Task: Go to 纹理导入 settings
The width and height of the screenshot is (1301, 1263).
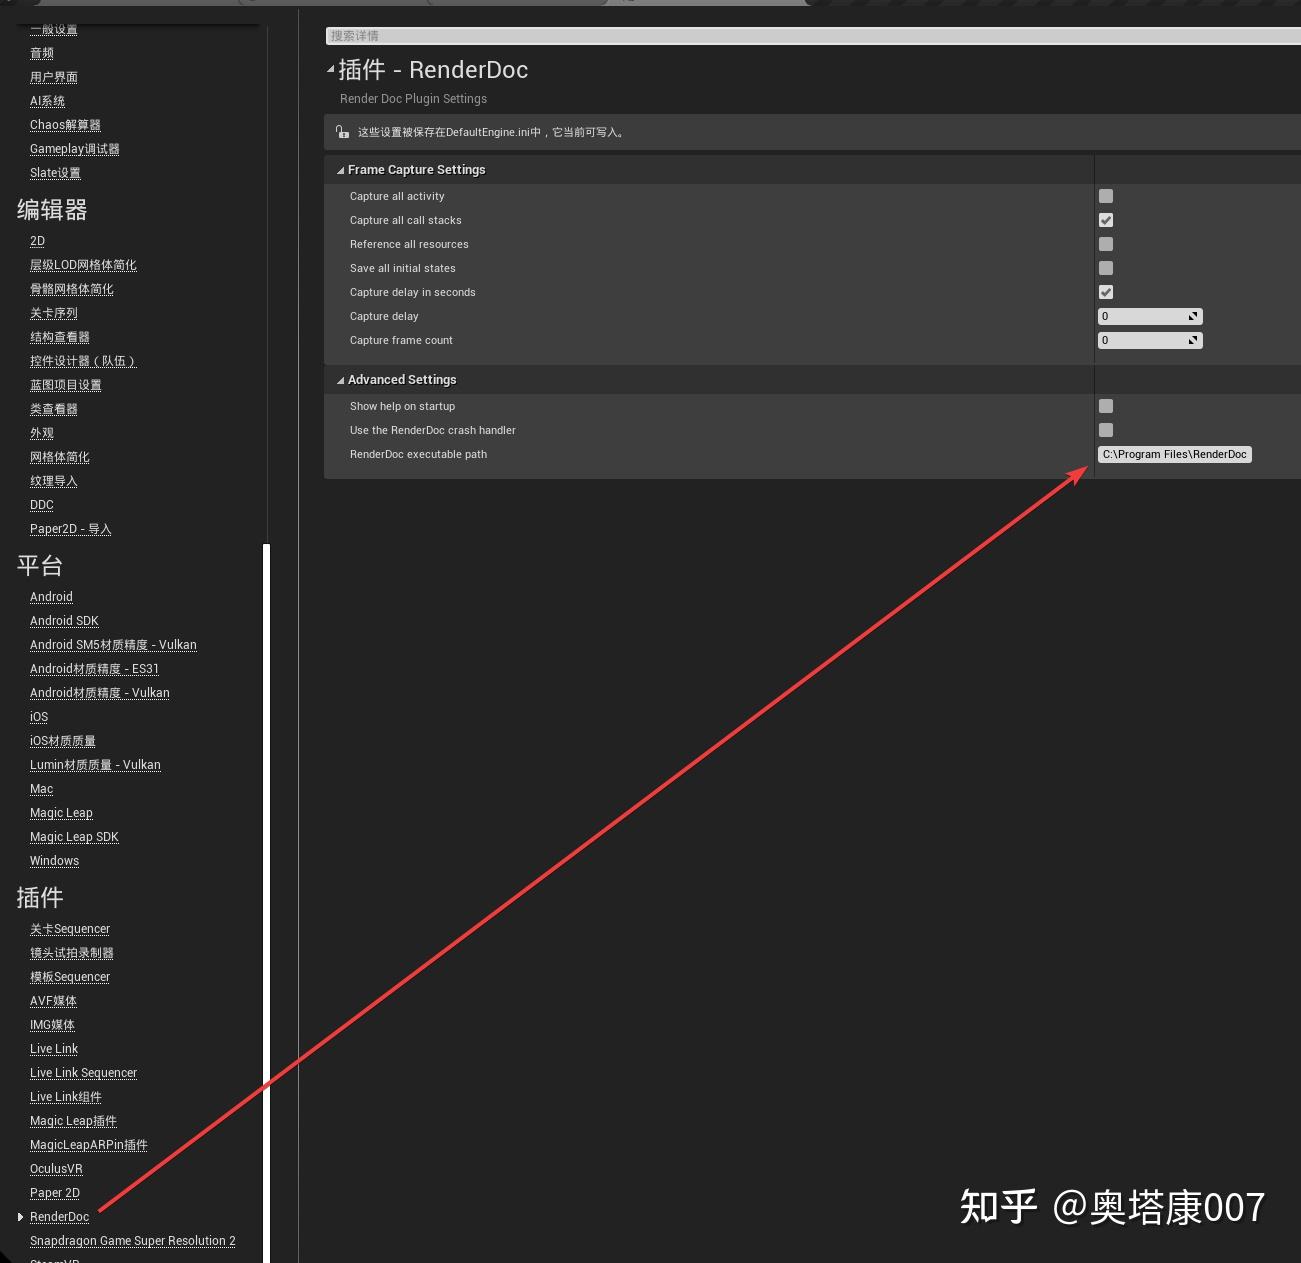Action: point(54,481)
